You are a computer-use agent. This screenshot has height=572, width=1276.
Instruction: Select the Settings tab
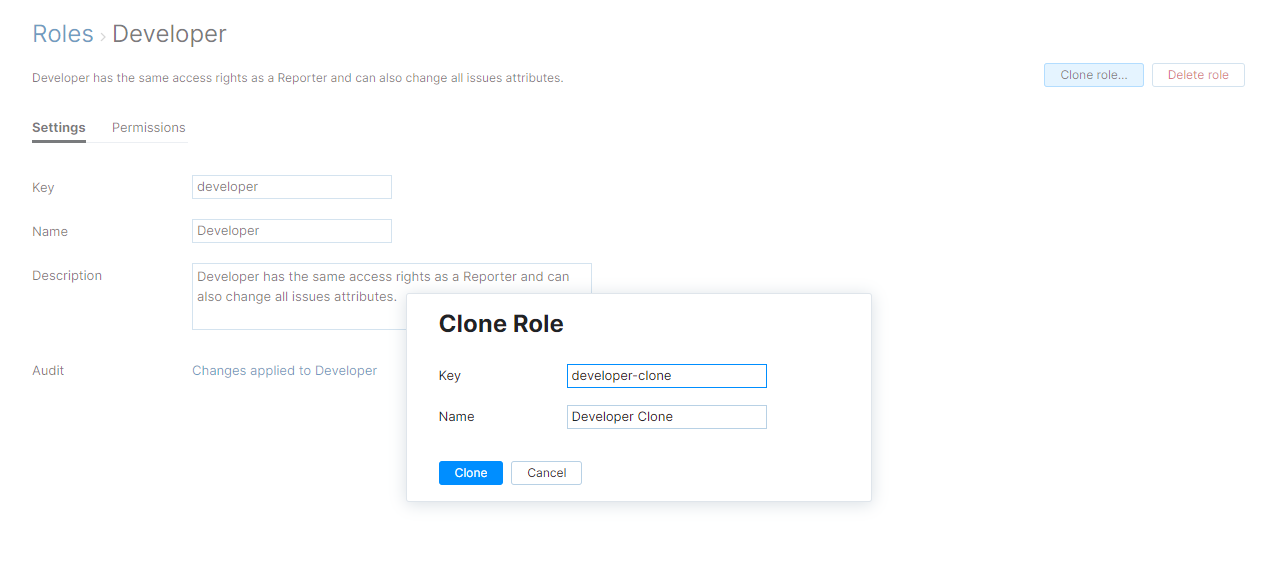[x=59, y=128]
